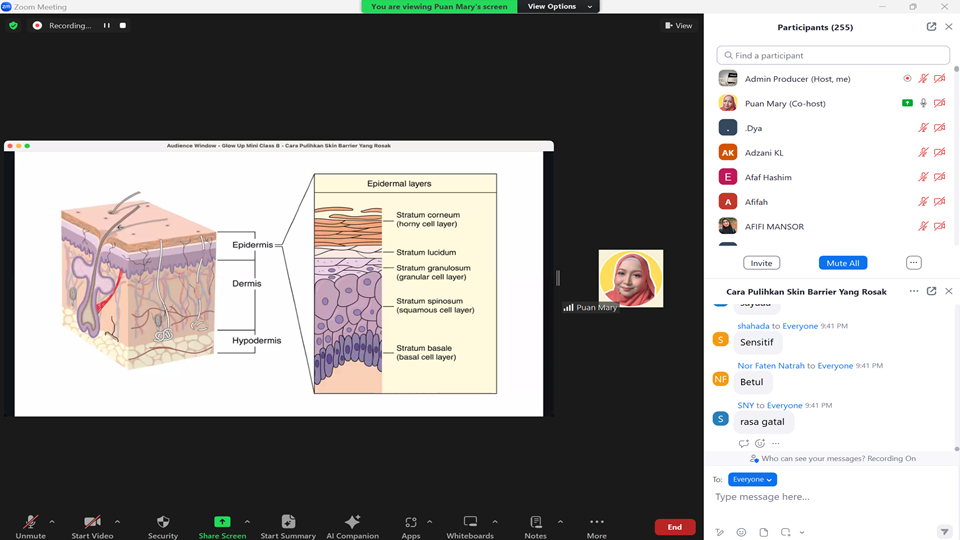Open chat panel more options ellipsis
The width and height of the screenshot is (960, 540).
coord(914,291)
